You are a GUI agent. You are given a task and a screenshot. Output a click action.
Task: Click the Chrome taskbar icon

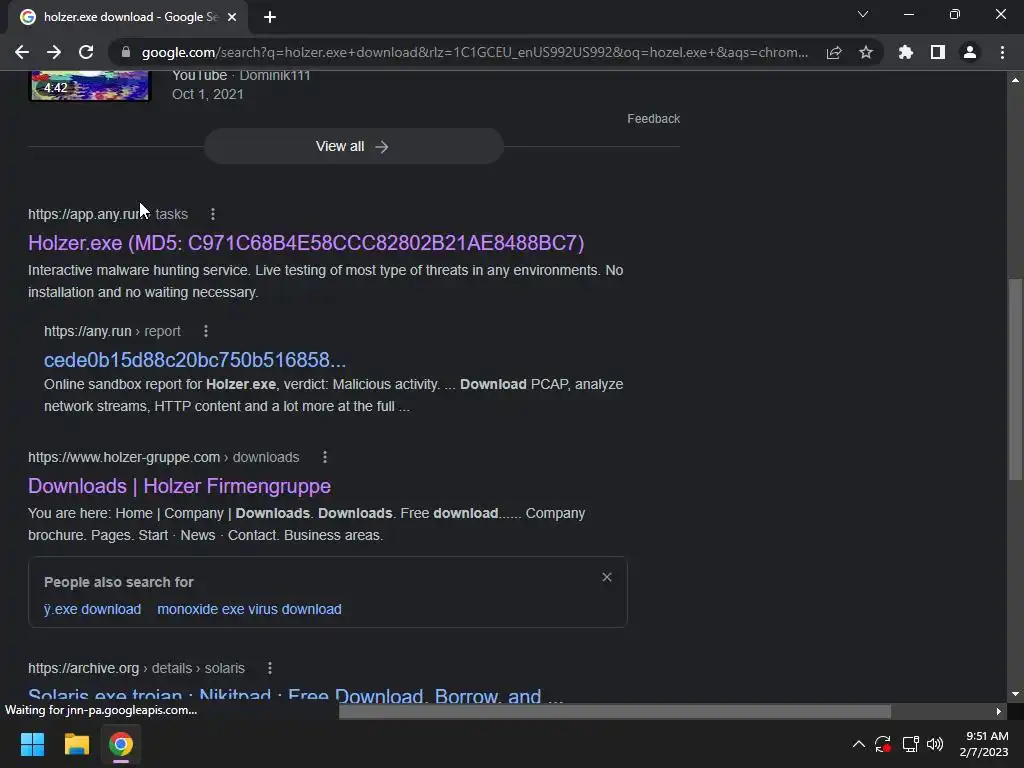tap(121, 744)
